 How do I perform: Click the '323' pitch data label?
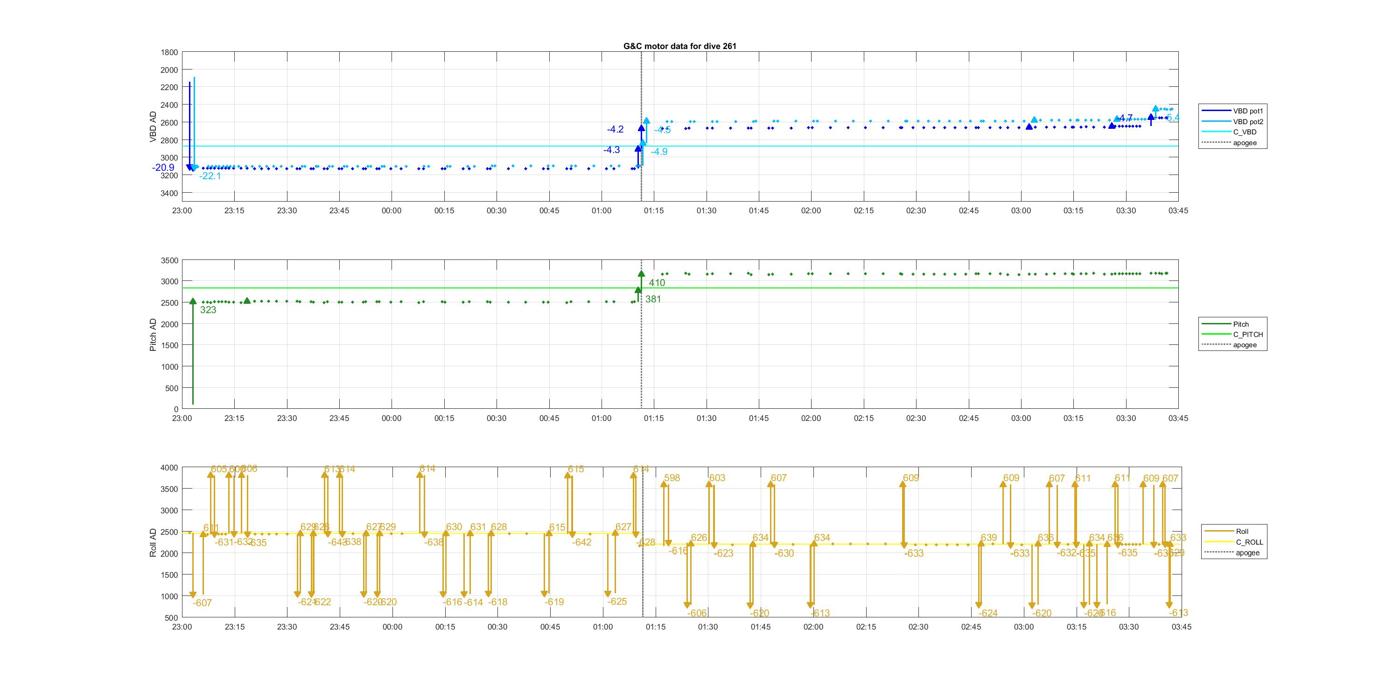pyautogui.click(x=208, y=310)
